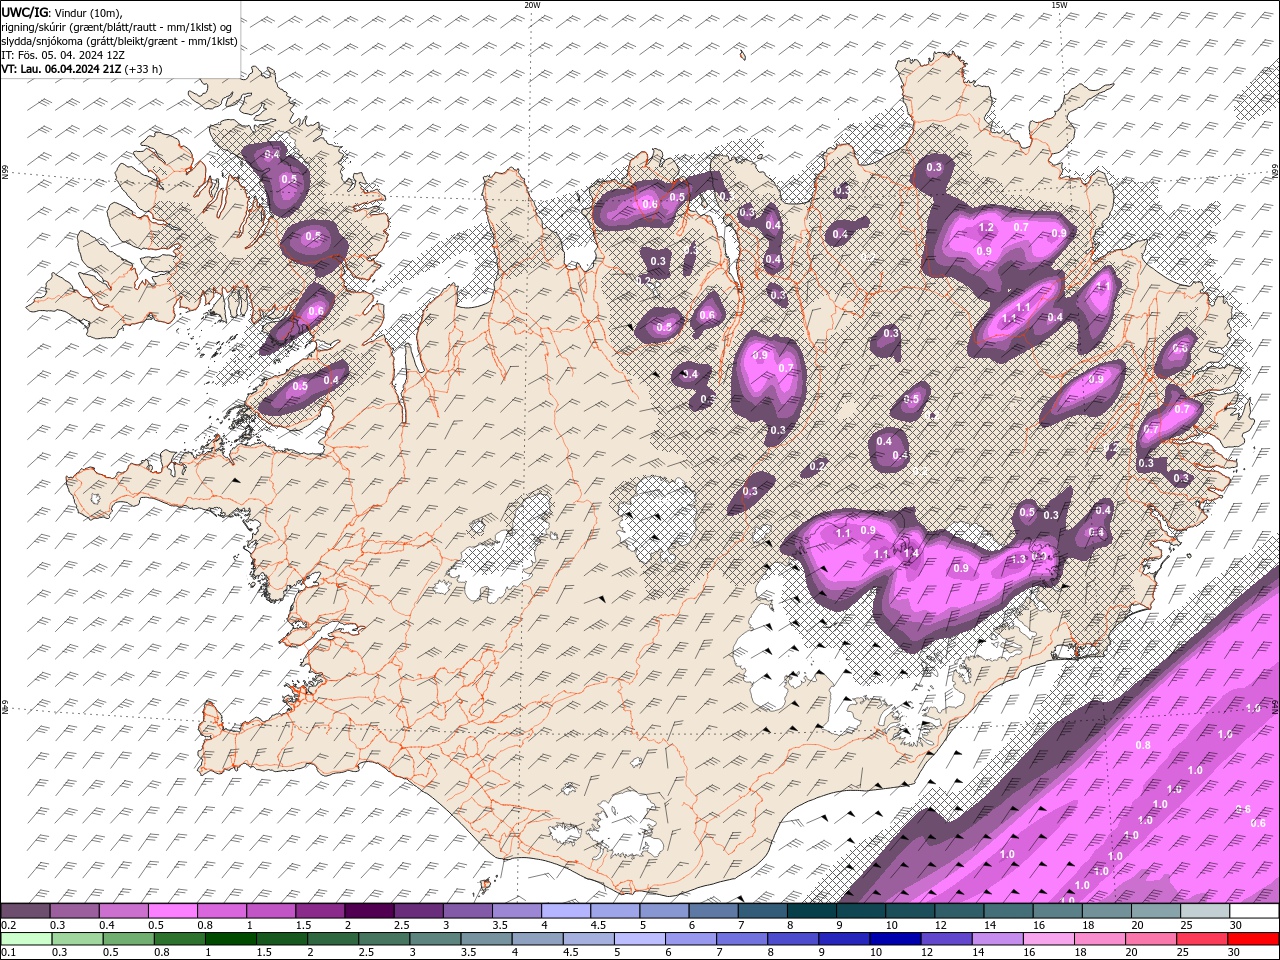Screen dimensions: 1280x960
Task: Pick lower legend pale green swatch 0.1 to 0.3
Action: [x=26, y=939]
